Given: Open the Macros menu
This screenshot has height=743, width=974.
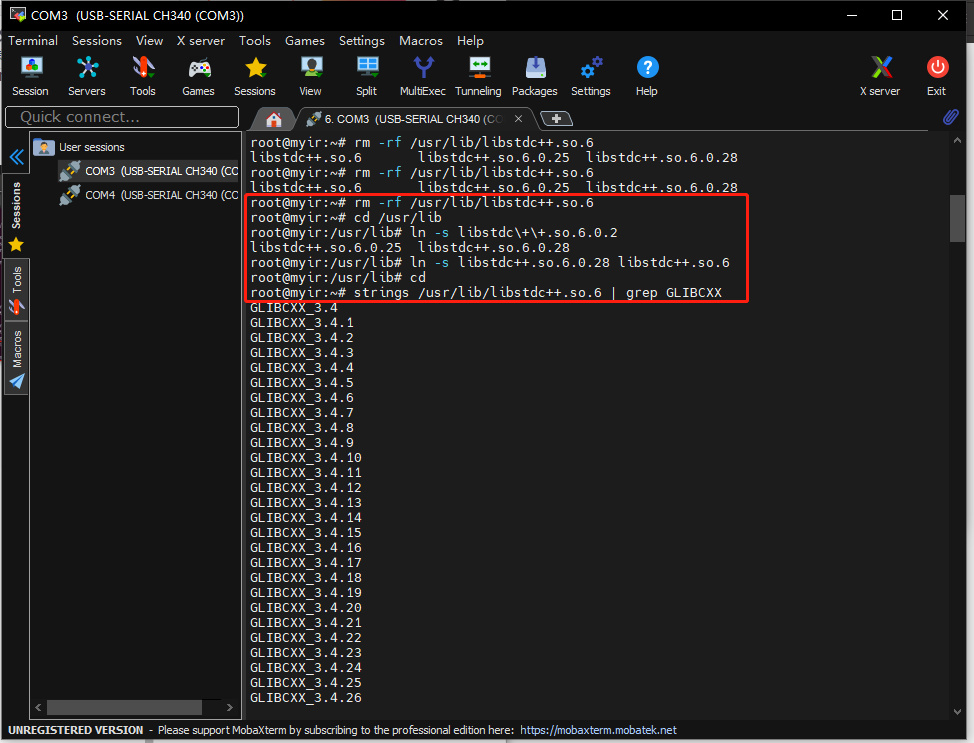Looking at the screenshot, I should [x=421, y=40].
